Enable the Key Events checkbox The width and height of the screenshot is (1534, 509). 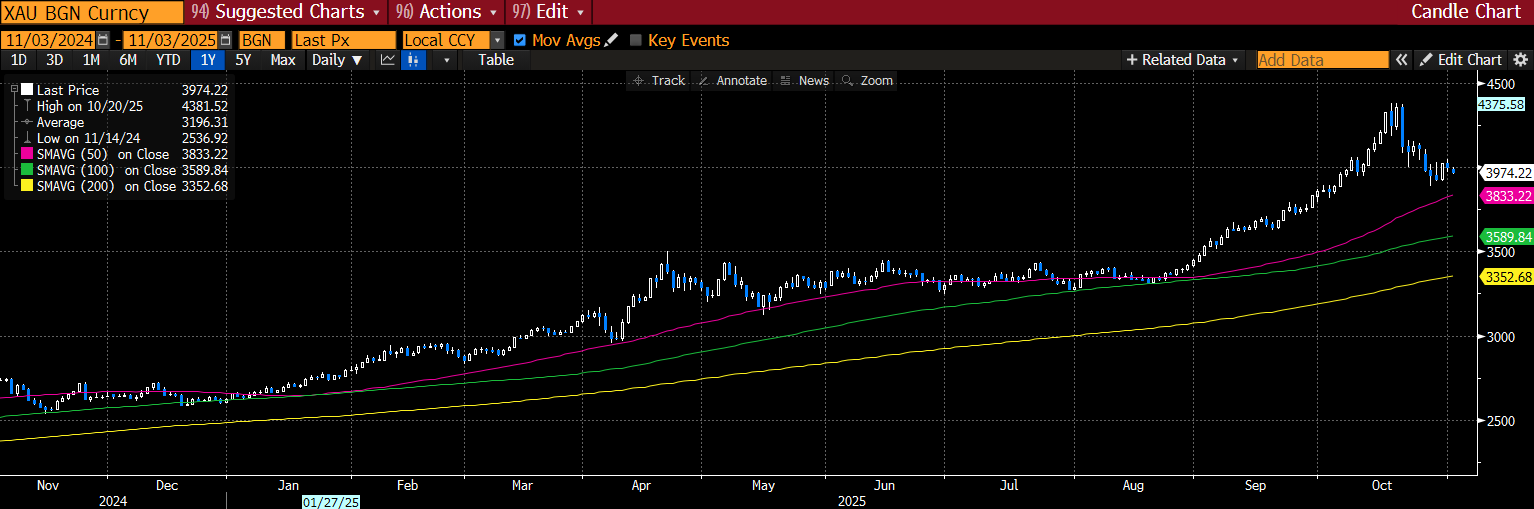tap(635, 40)
